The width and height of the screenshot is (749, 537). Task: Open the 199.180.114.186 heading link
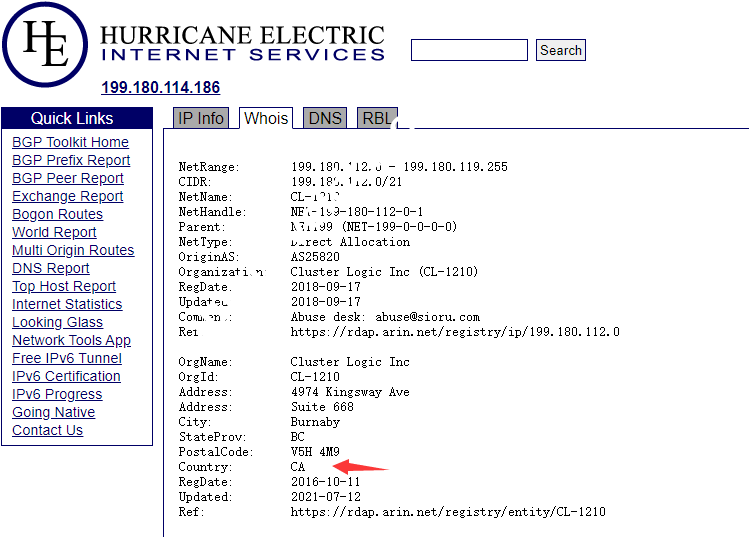pos(160,87)
